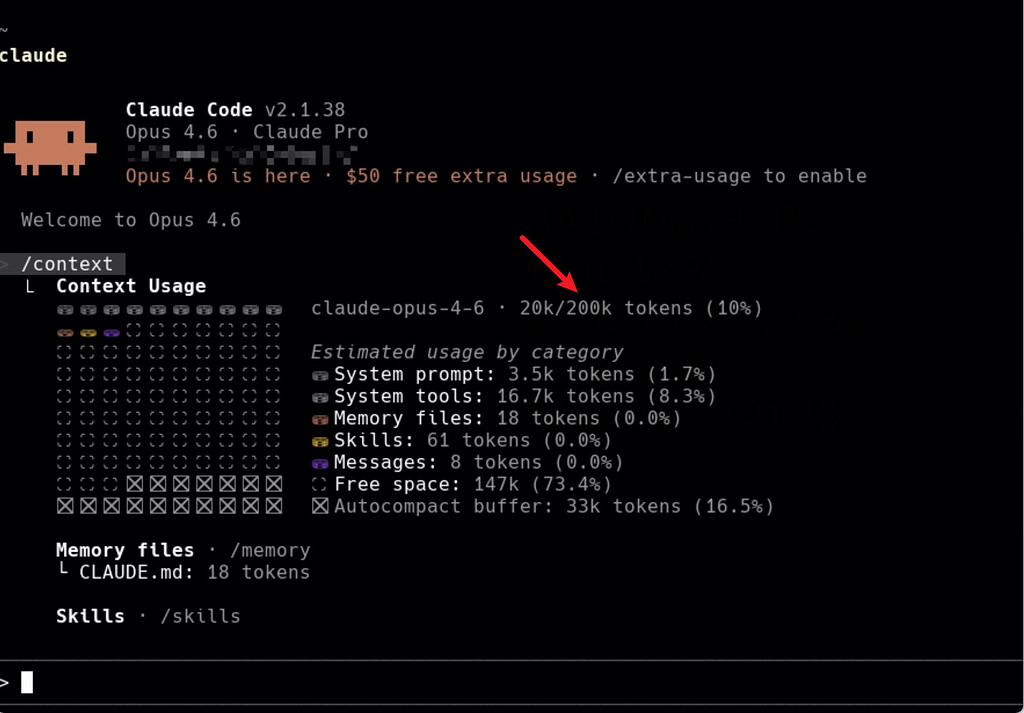1024x713 pixels.
Task: Click the '/skills' command next to Skills
Action: [x=200, y=617]
